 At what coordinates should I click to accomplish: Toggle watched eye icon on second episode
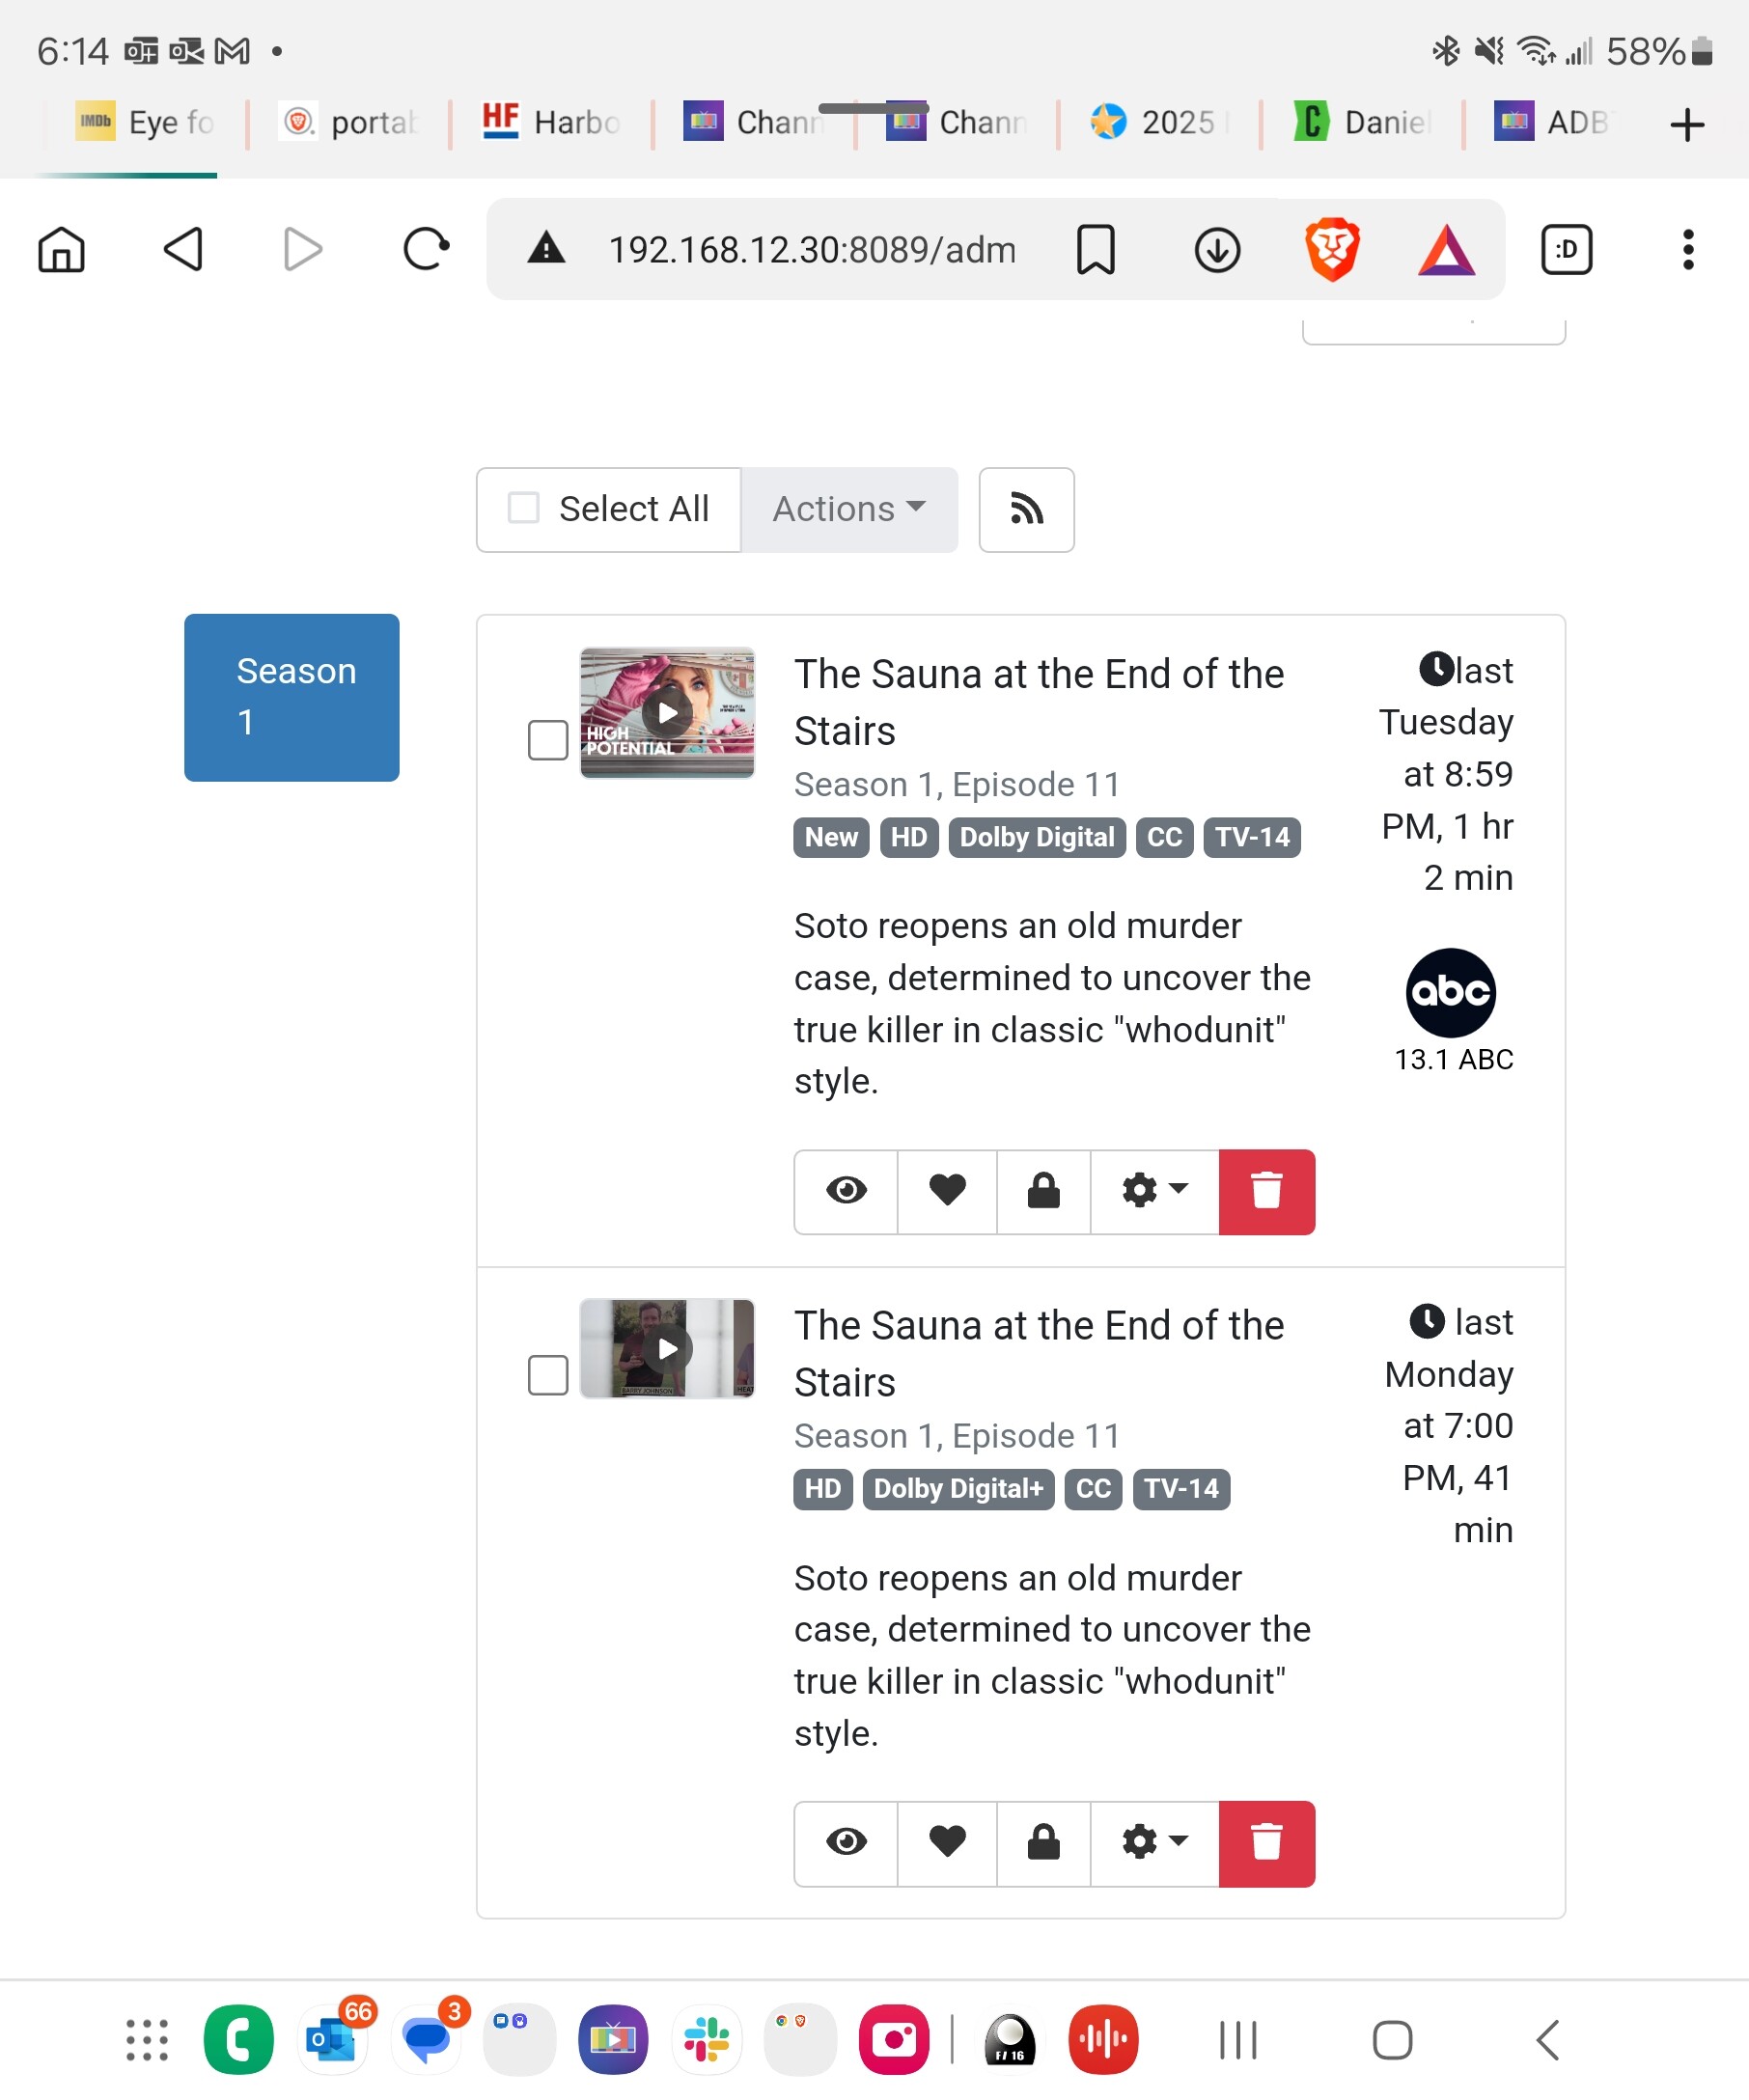coord(846,1843)
